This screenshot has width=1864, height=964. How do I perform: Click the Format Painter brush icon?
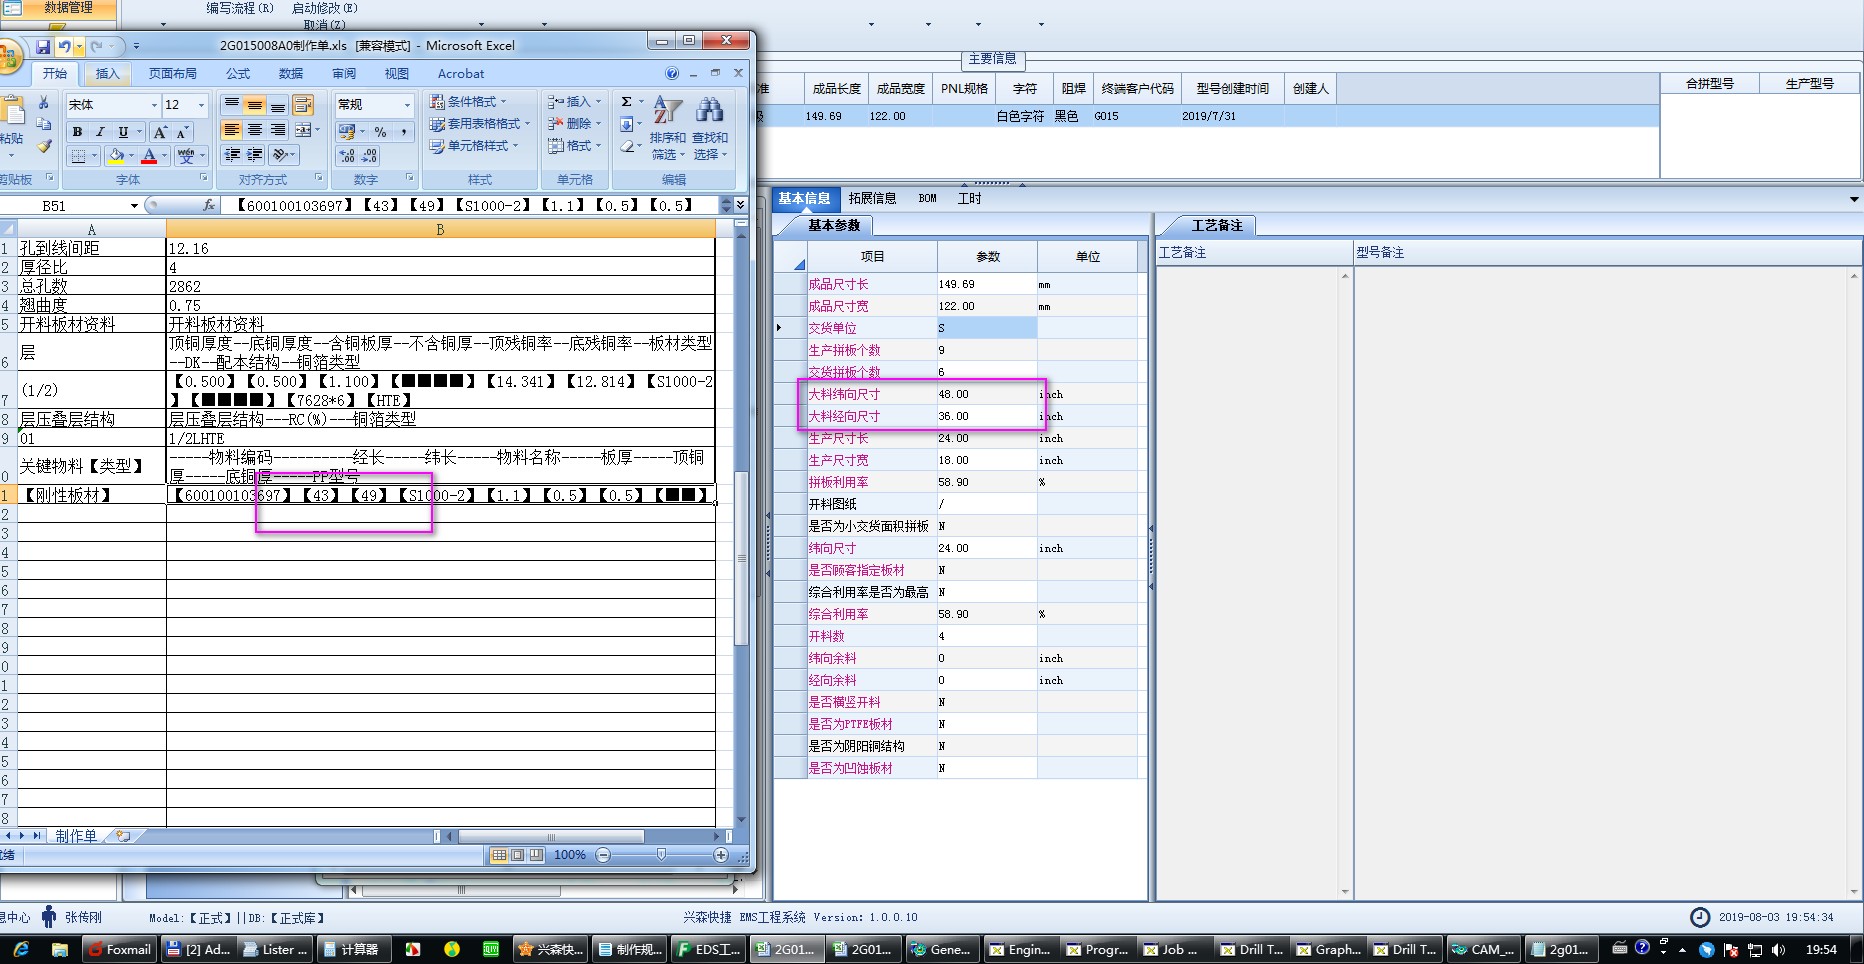tap(43, 146)
